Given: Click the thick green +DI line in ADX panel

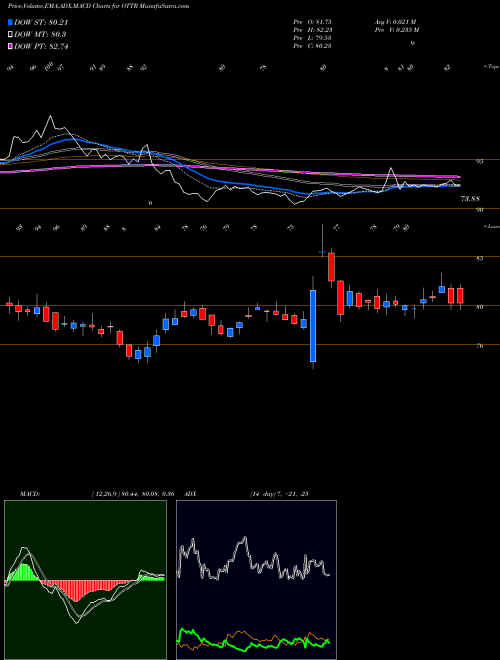Looking at the screenshot, I should click(x=253, y=643).
